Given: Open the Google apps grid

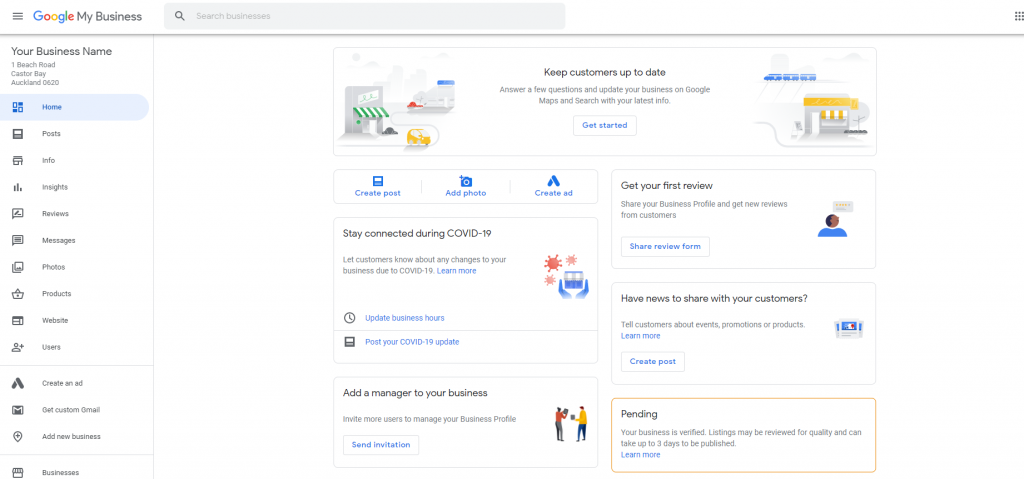Looking at the screenshot, I should click(x=1019, y=16).
